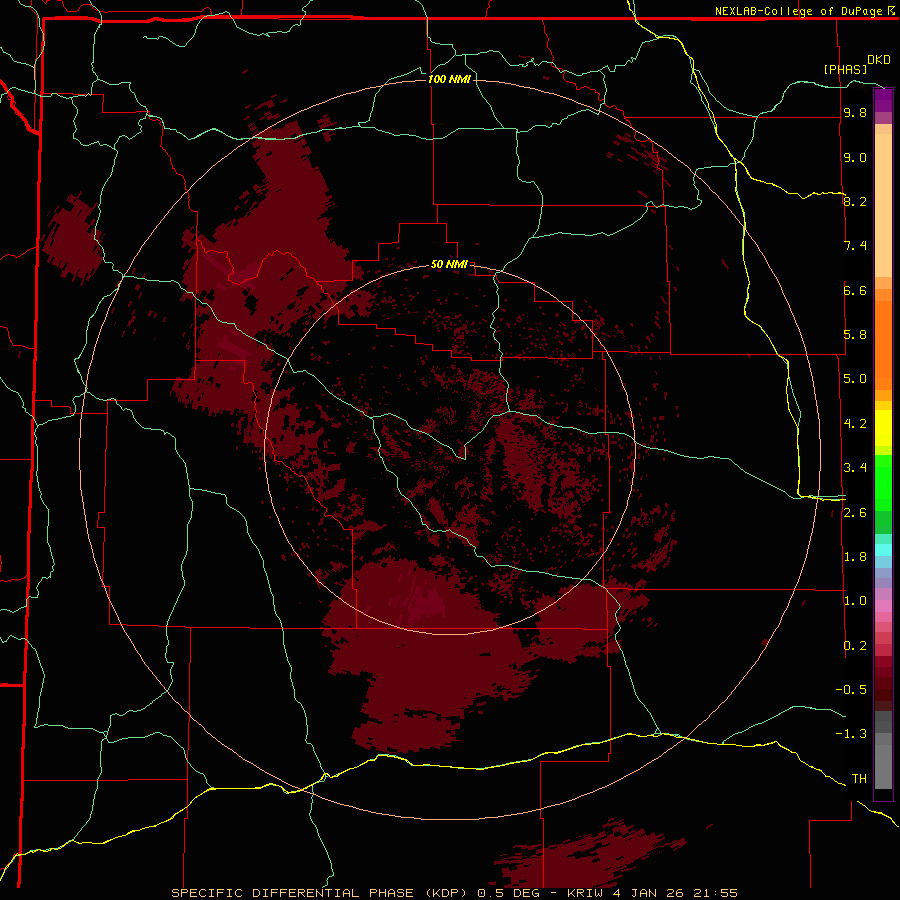Click the TH threshold label on the color scale
900x900 pixels.
pyautogui.click(x=859, y=779)
